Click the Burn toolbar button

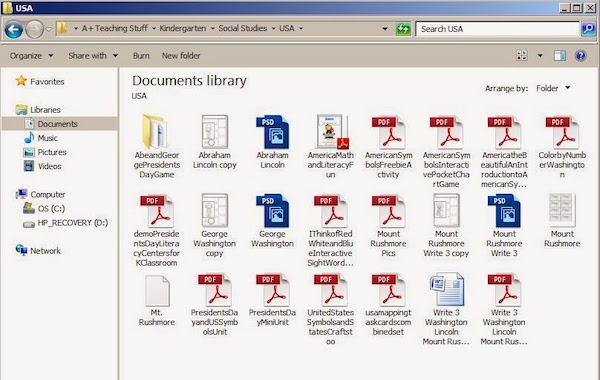click(141, 56)
